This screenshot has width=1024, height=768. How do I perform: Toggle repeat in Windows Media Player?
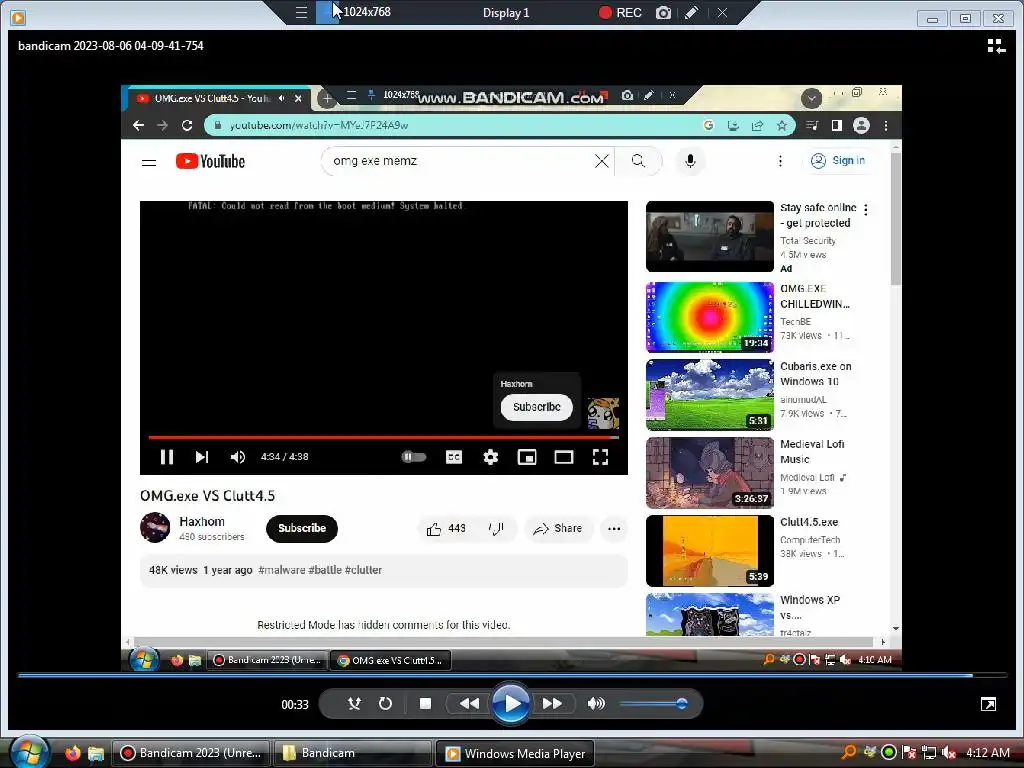(385, 703)
